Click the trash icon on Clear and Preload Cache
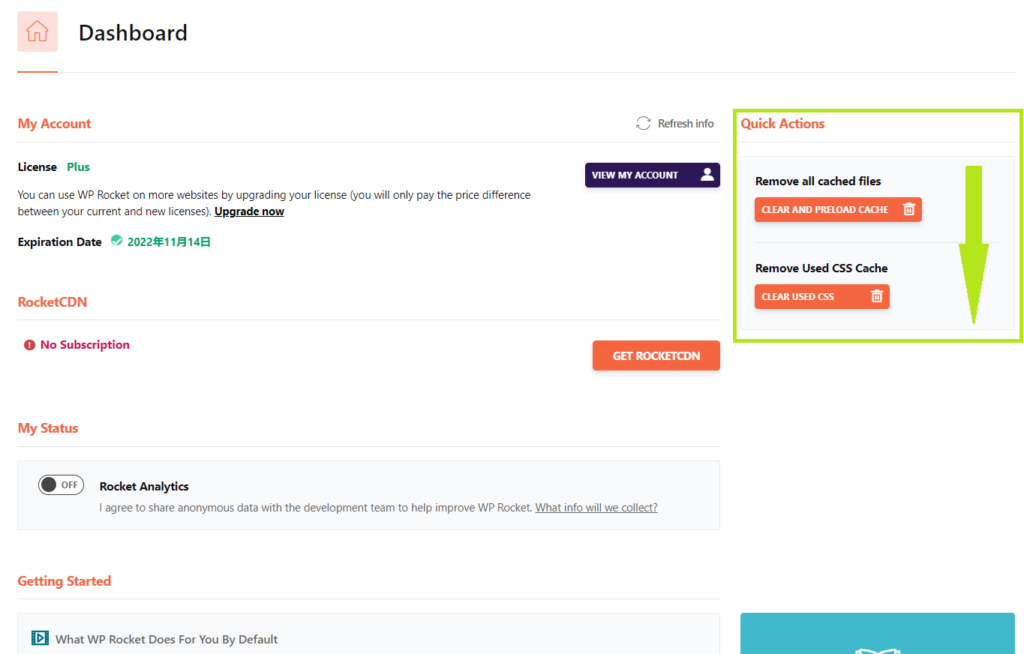 point(908,210)
